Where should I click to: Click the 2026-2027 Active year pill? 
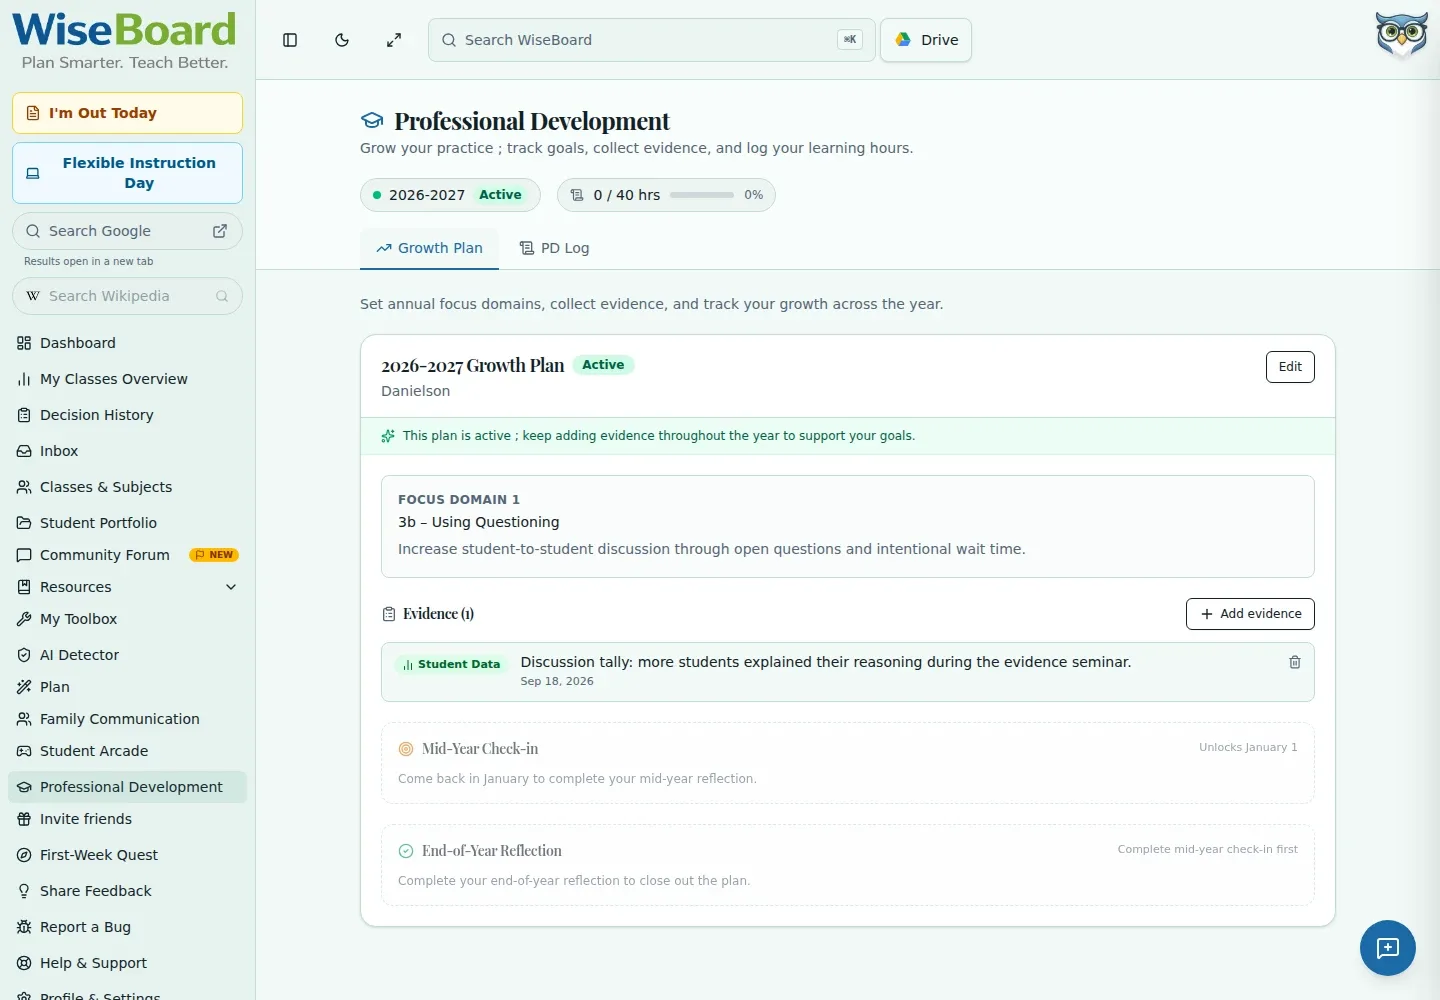coord(450,195)
